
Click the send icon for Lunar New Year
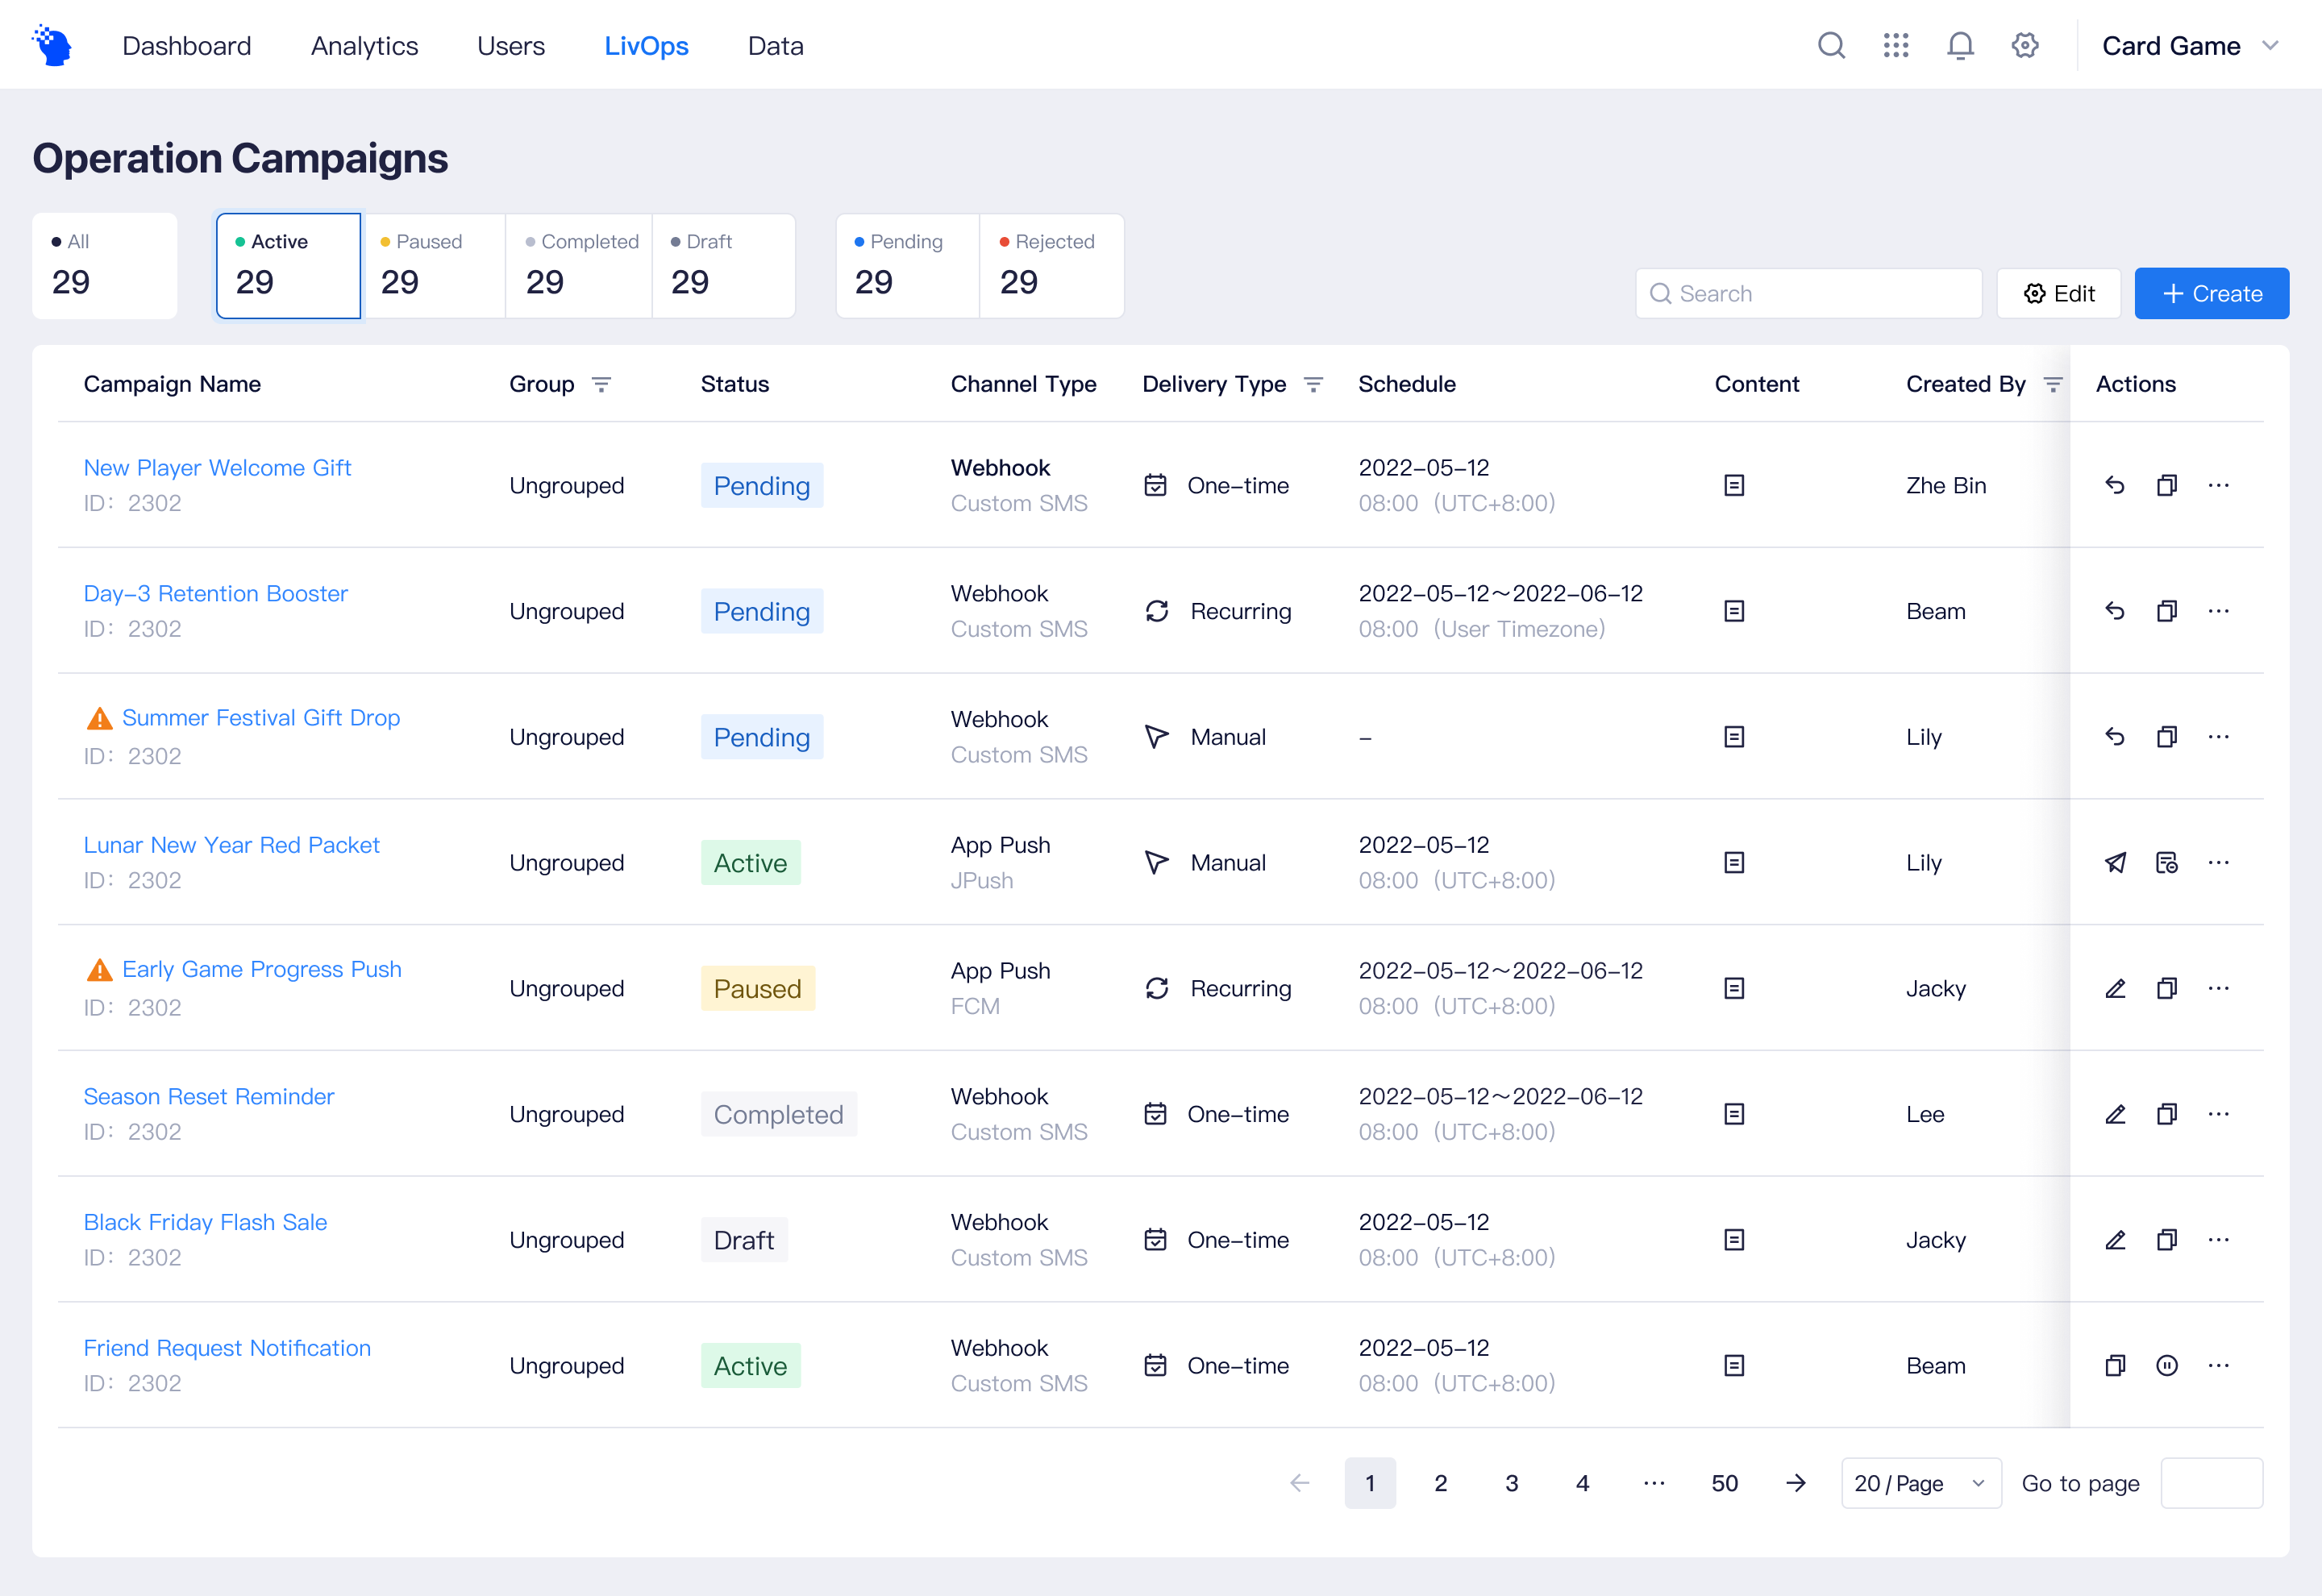pyautogui.click(x=2115, y=863)
